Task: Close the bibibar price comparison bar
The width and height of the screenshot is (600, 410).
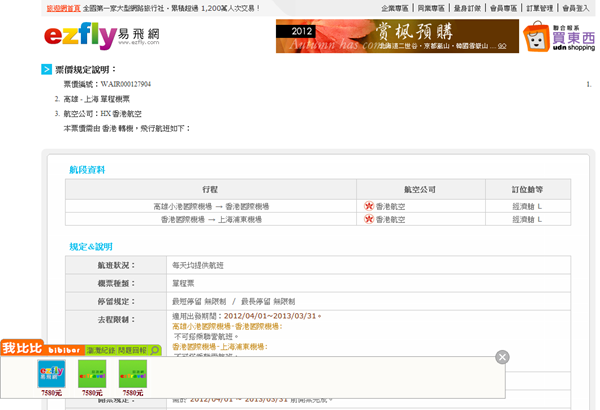Action: point(502,357)
